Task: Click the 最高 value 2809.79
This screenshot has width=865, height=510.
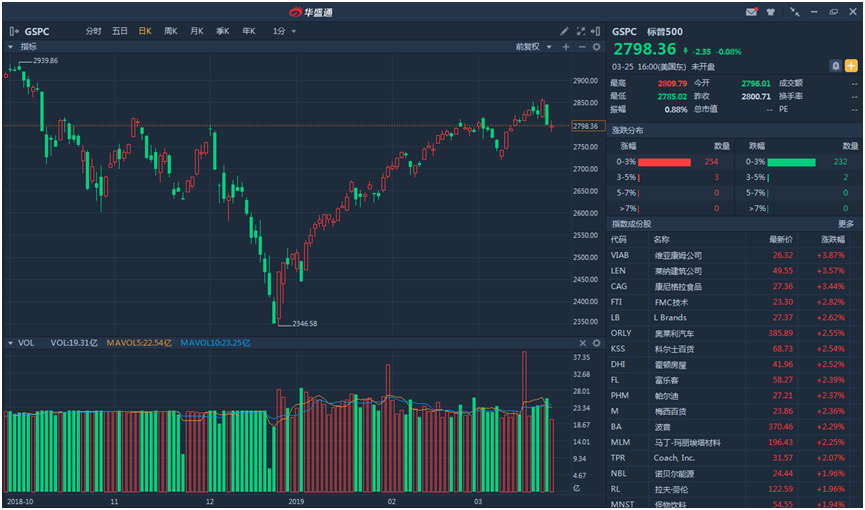Action: (x=672, y=83)
